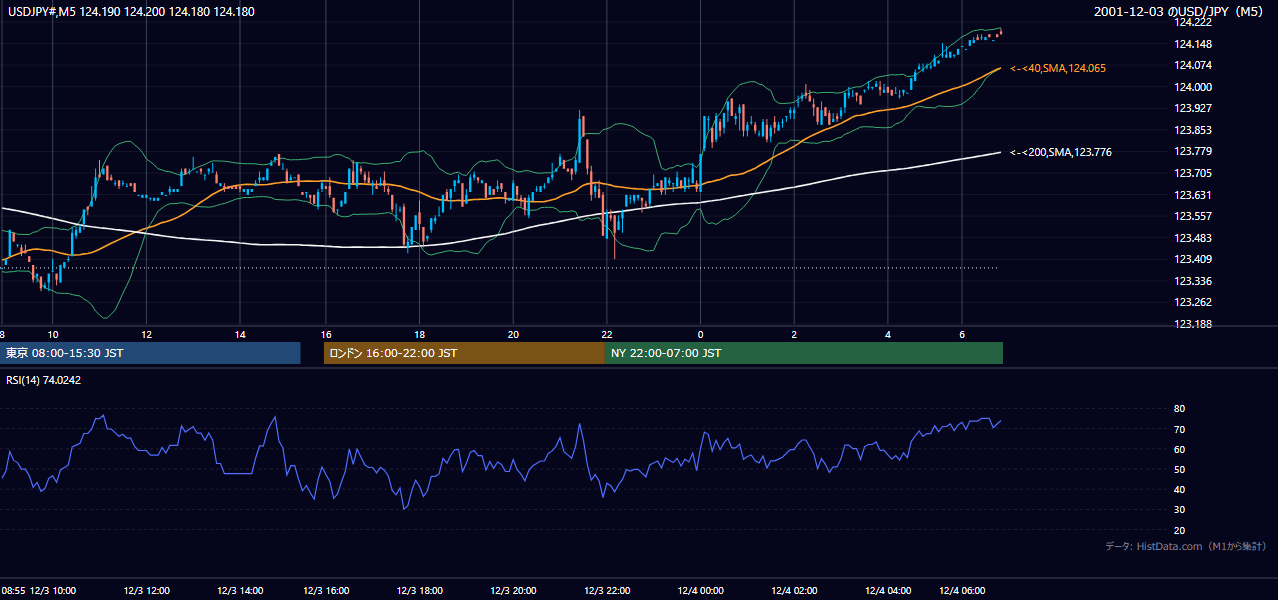Click the 12/3 18:00 time axis label
The width and height of the screenshot is (1278, 600).
coord(420,590)
